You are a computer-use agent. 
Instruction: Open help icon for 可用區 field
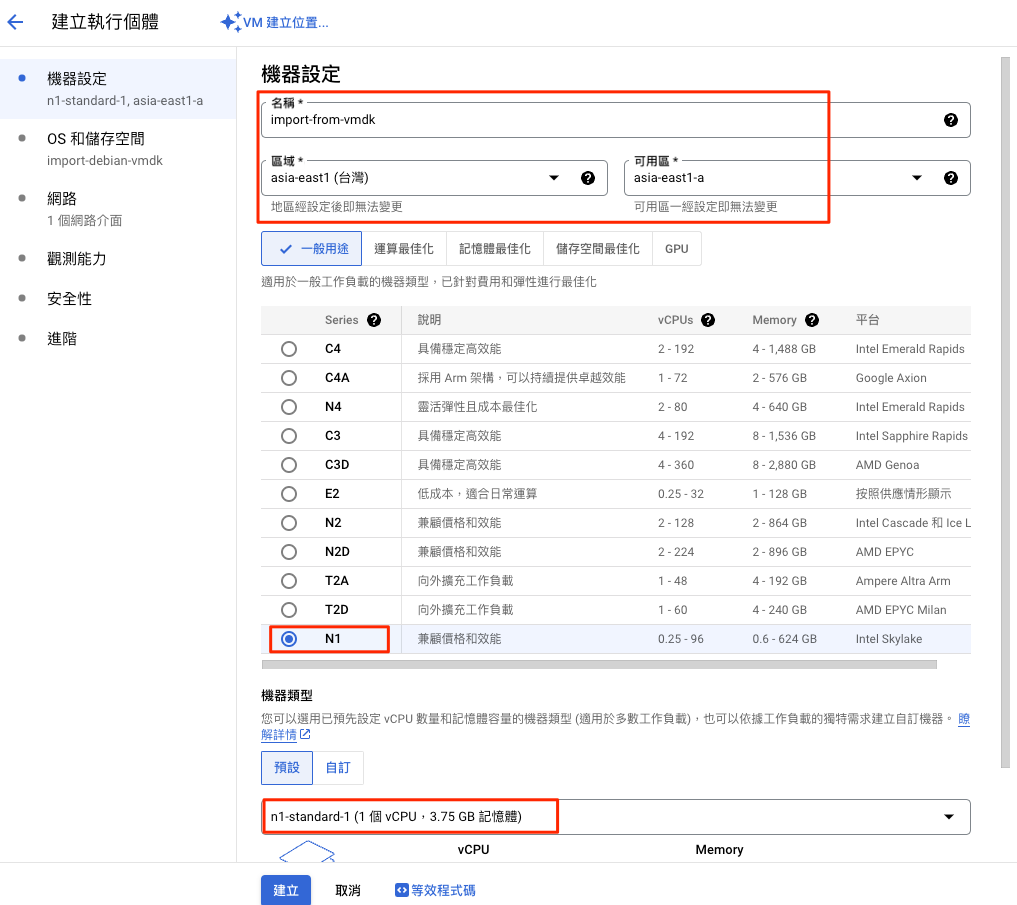[950, 178]
